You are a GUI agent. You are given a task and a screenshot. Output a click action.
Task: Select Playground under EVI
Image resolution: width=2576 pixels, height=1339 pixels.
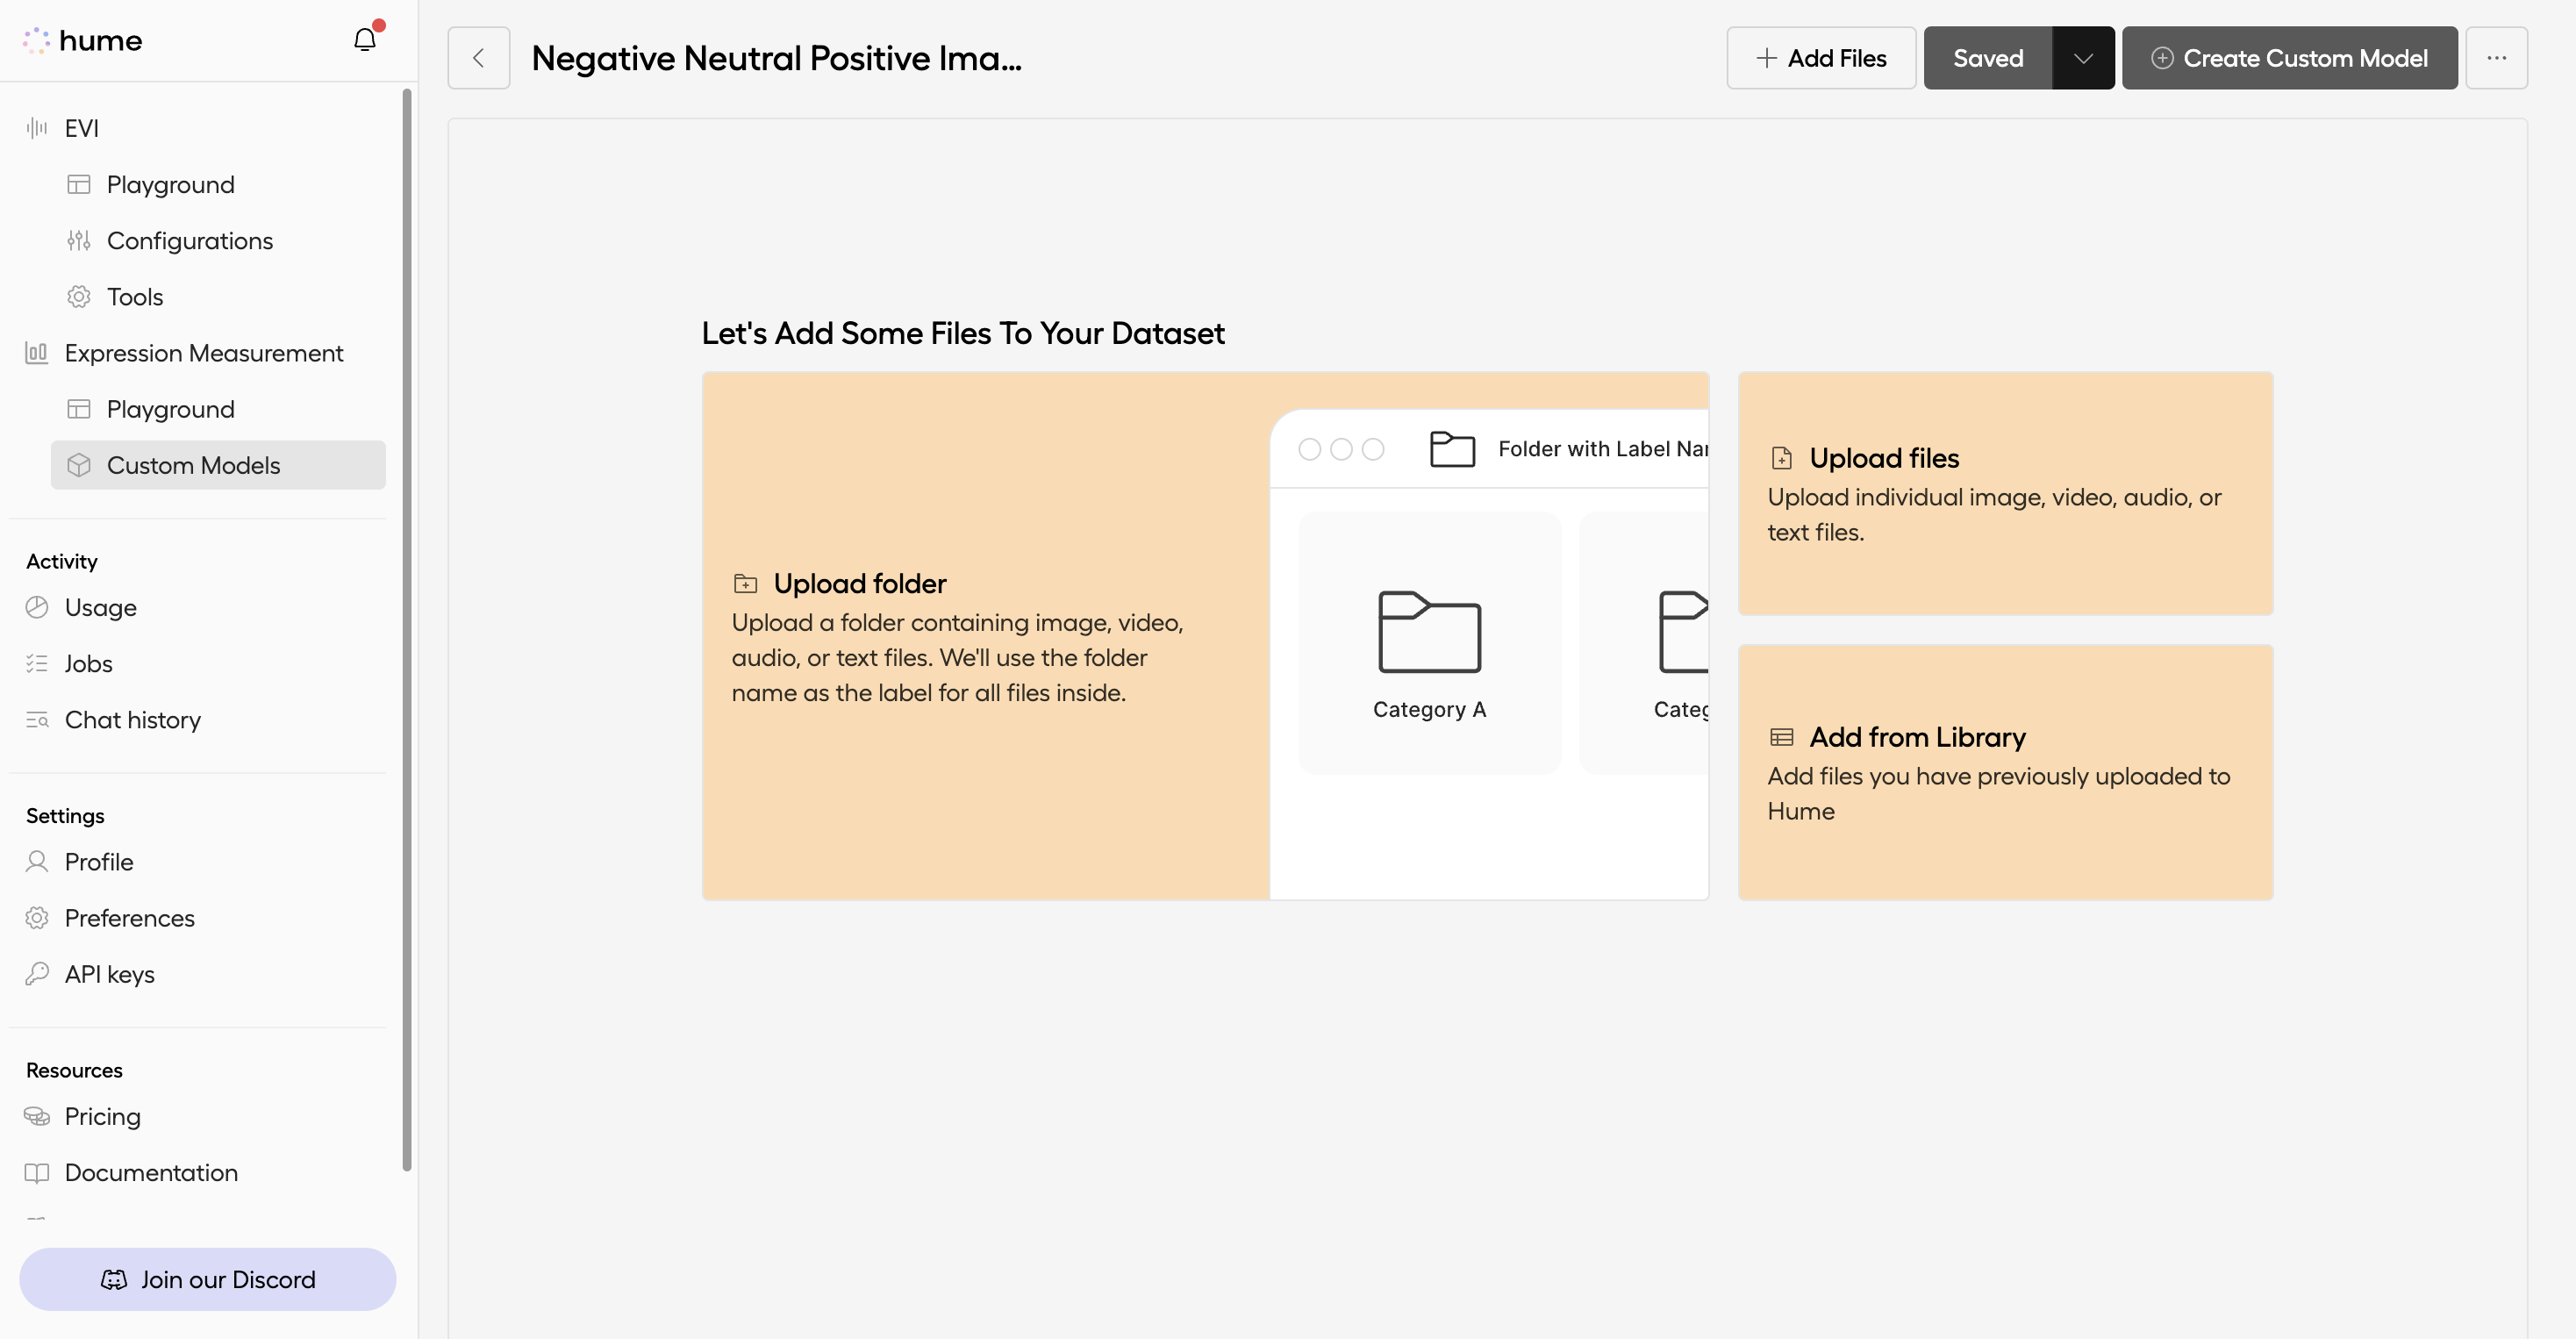point(170,184)
